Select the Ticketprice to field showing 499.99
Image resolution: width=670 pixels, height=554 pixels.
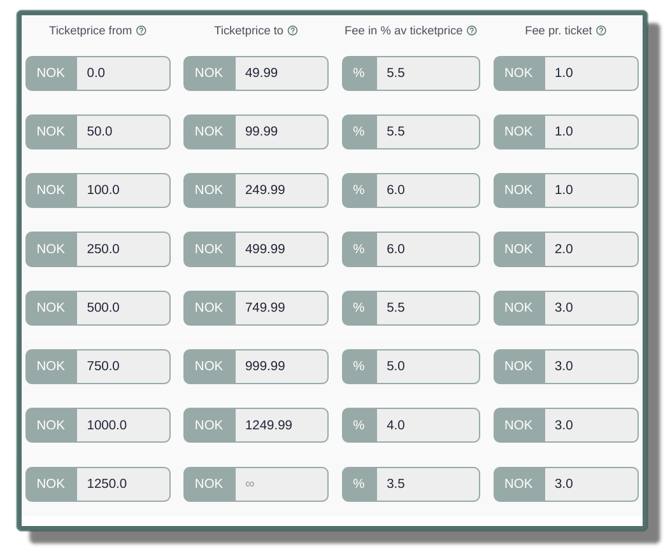(280, 249)
